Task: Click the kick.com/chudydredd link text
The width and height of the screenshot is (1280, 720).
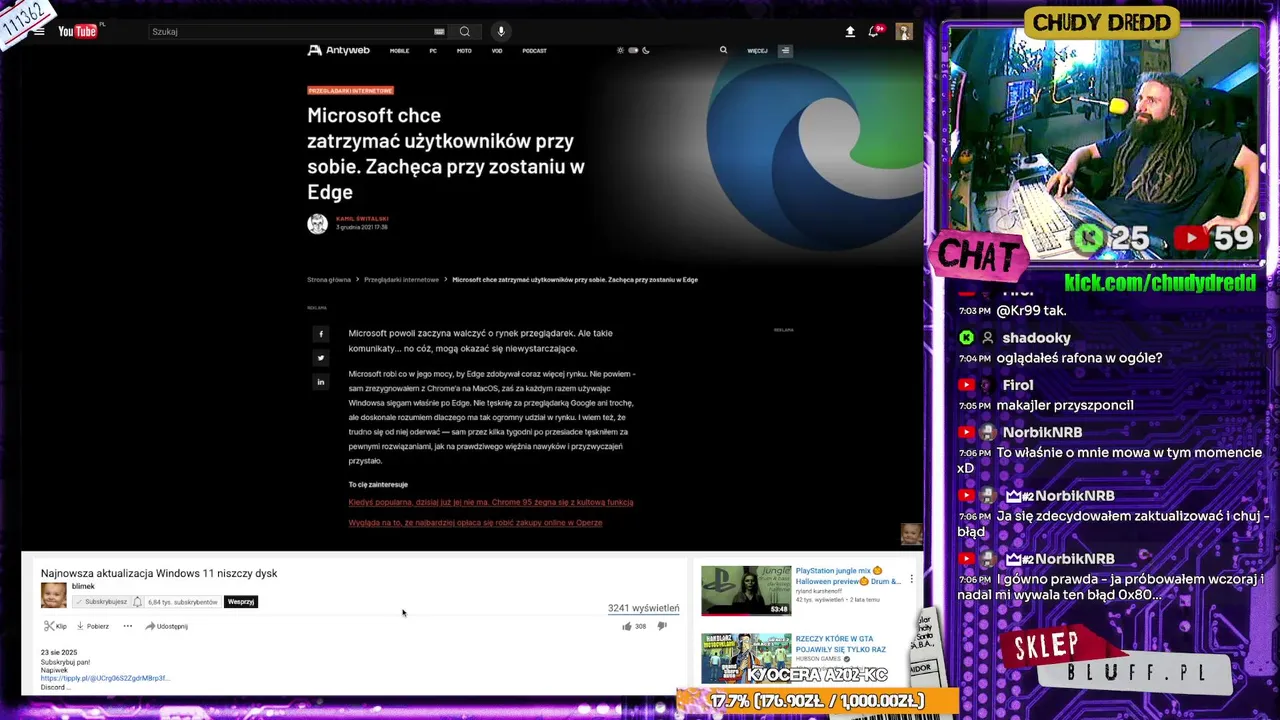Action: (x=1160, y=283)
